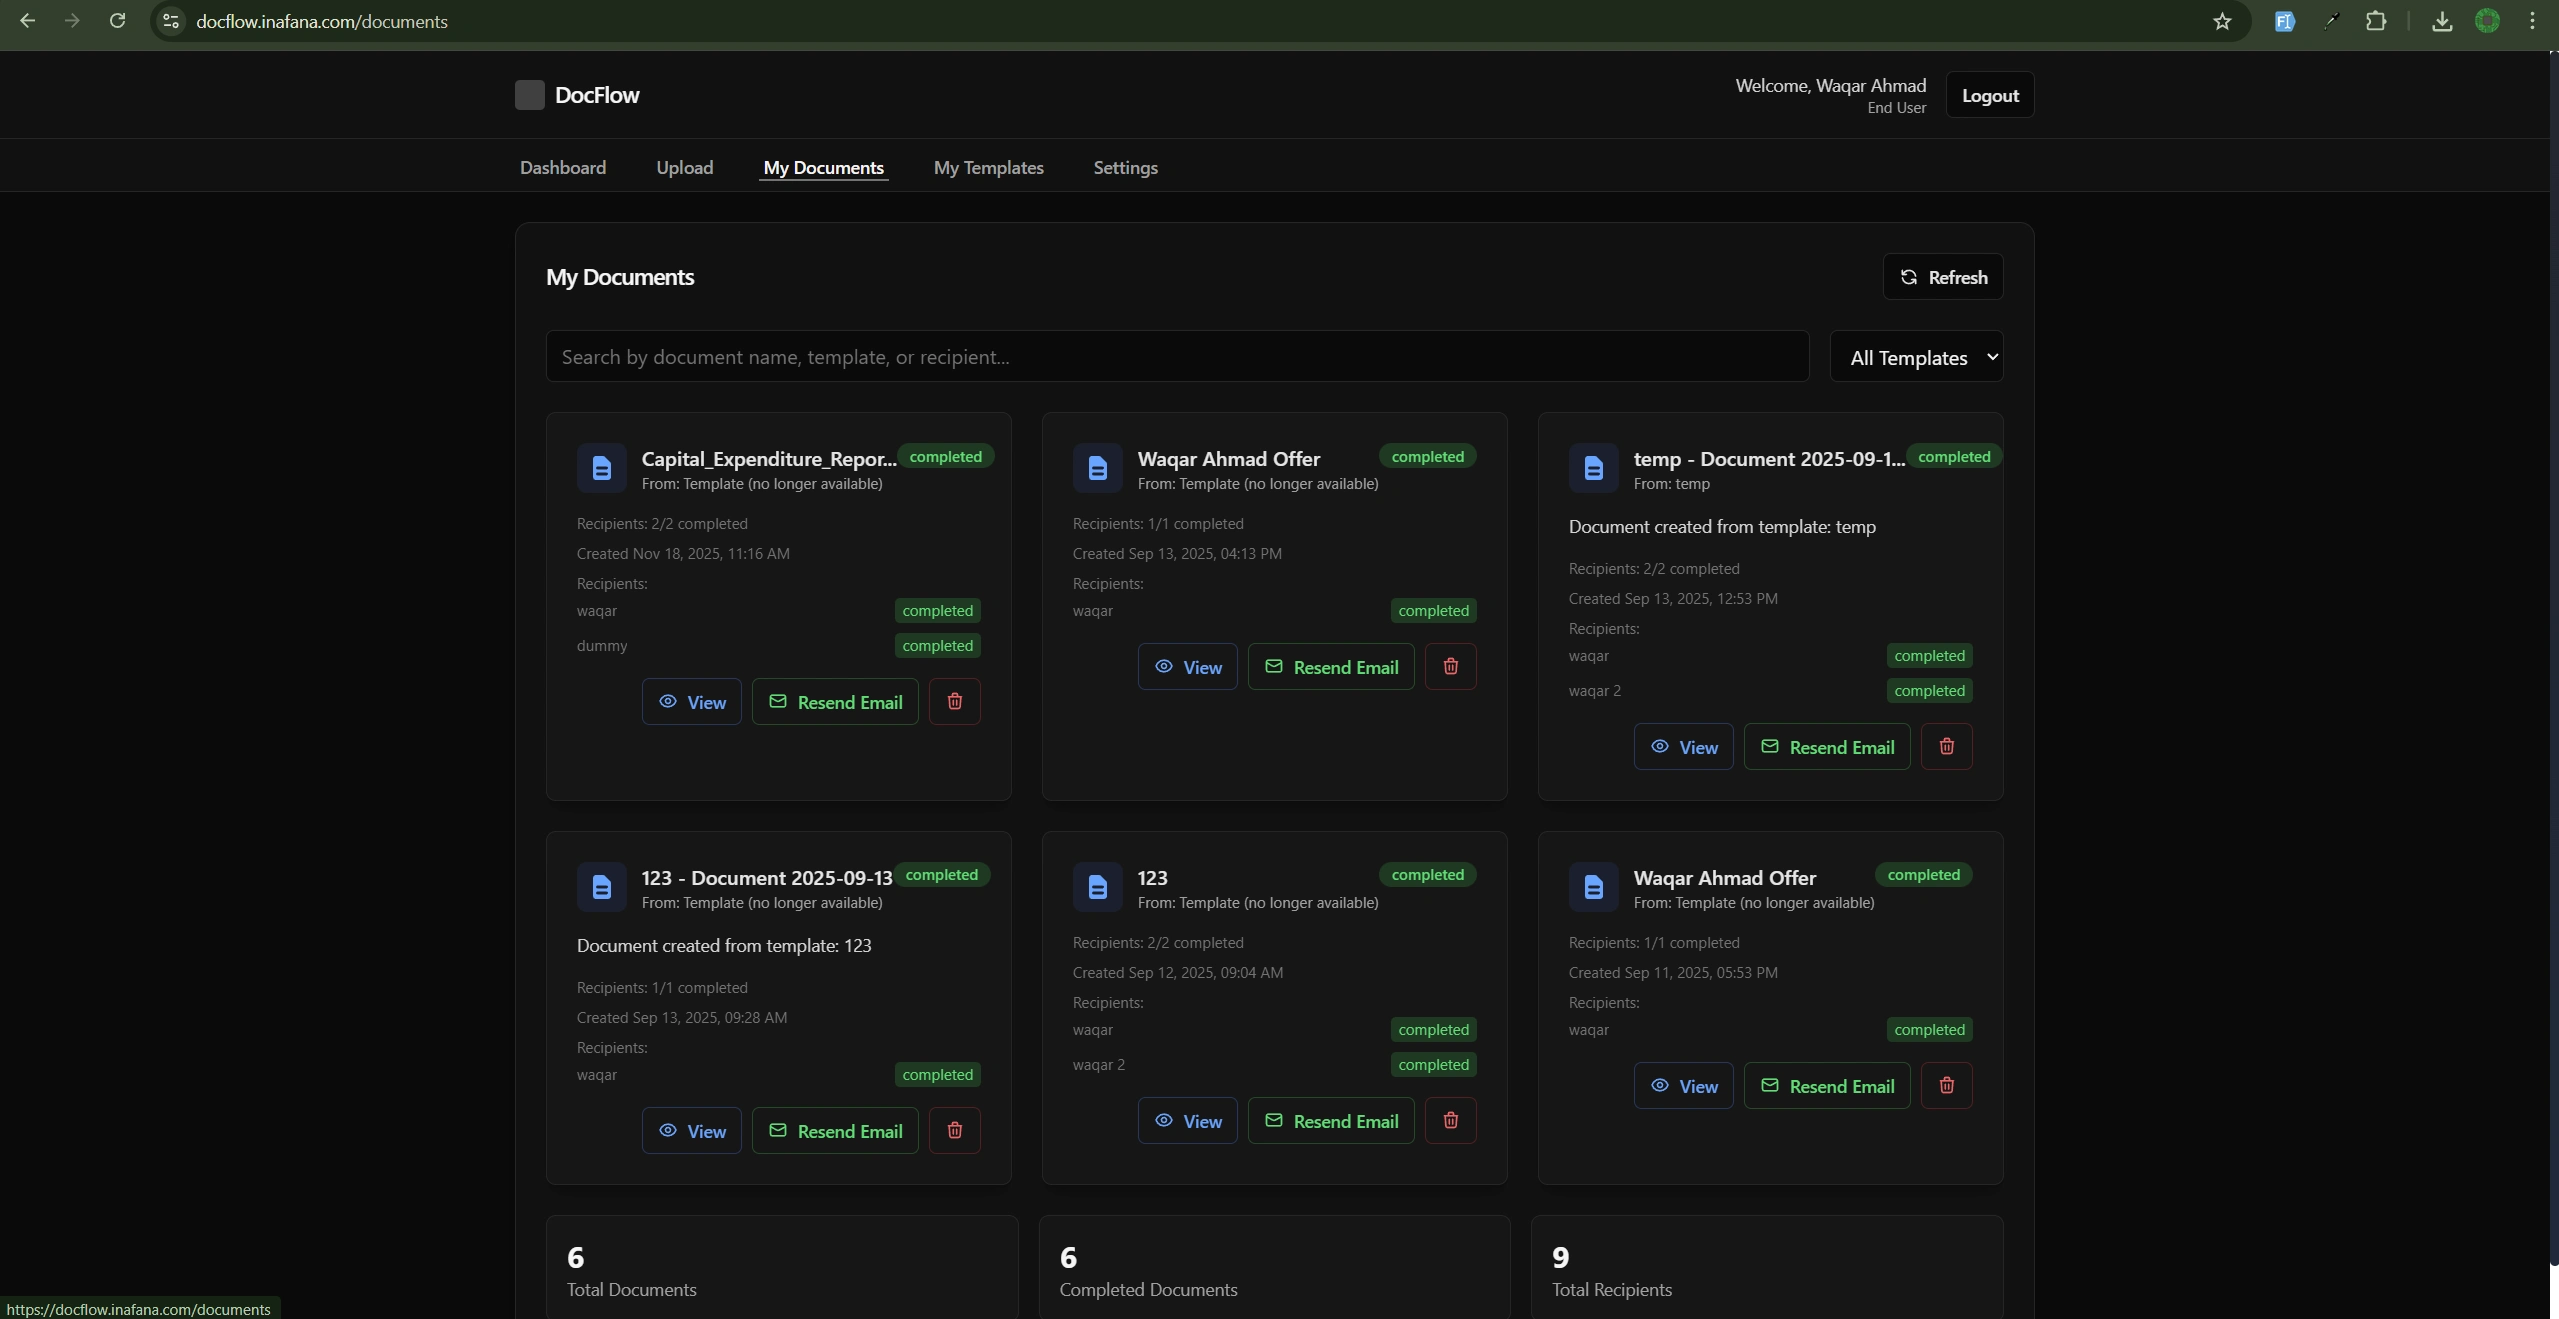Viewport: 2559px width, 1319px height.
Task: Click the Logout button
Action: tap(1989, 95)
